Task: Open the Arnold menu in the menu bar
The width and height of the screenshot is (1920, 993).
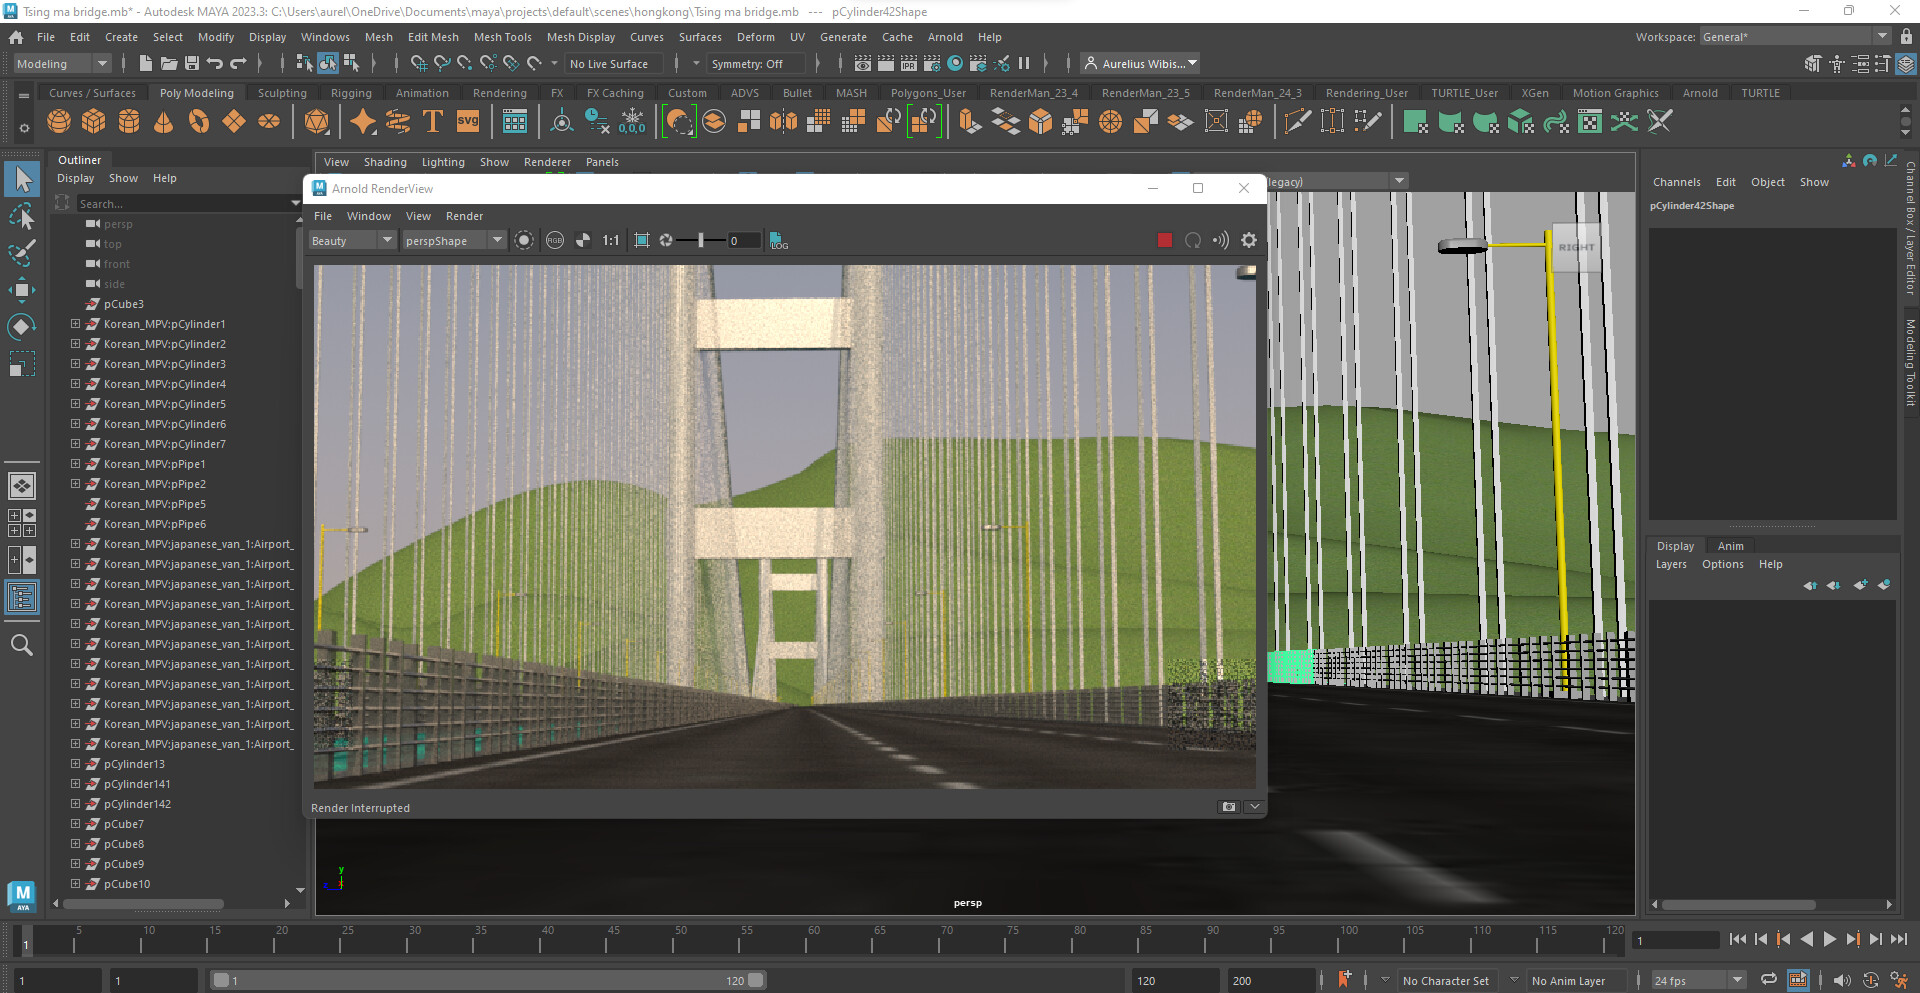Action: (945, 37)
